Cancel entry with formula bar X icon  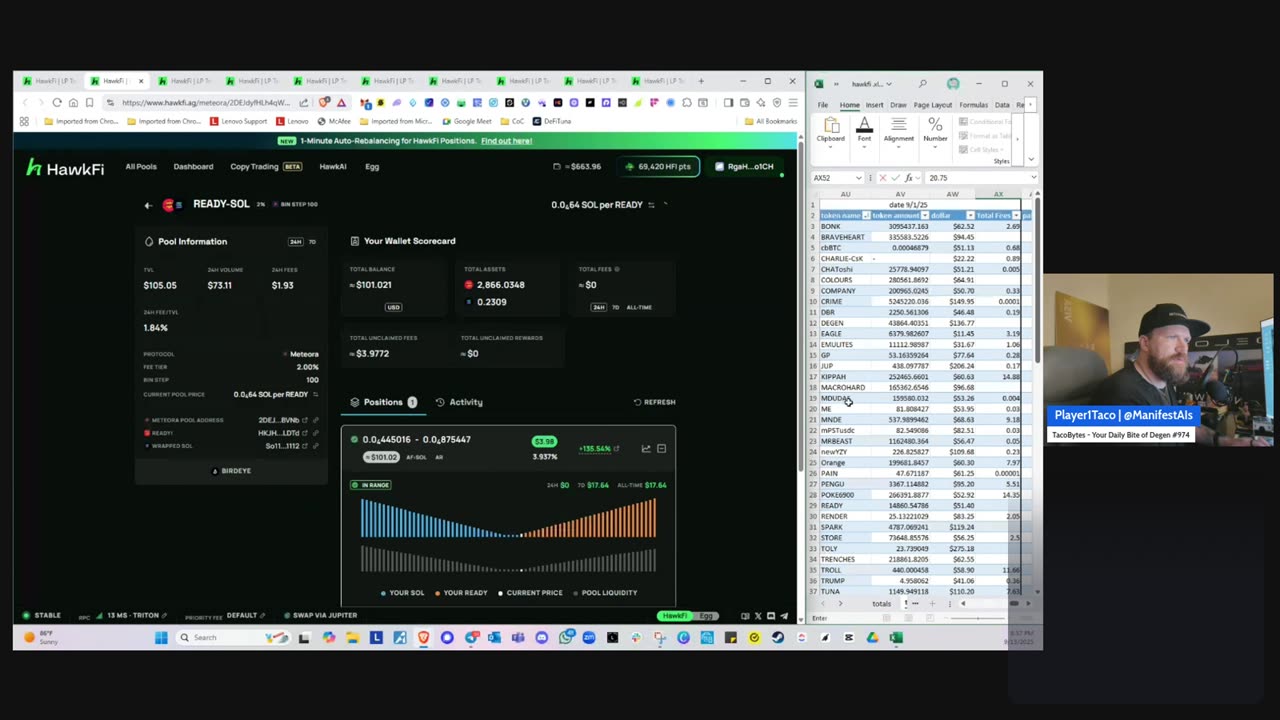pyautogui.click(x=882, y=178)
